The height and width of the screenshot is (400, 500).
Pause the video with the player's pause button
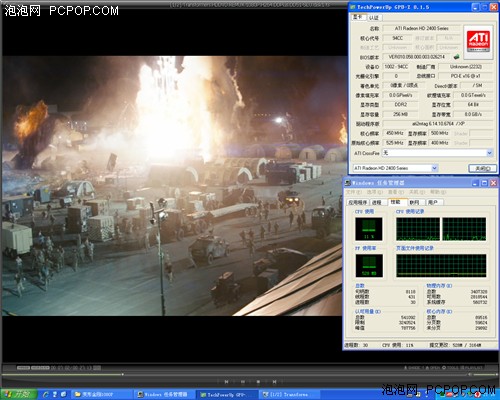(243, 381)
